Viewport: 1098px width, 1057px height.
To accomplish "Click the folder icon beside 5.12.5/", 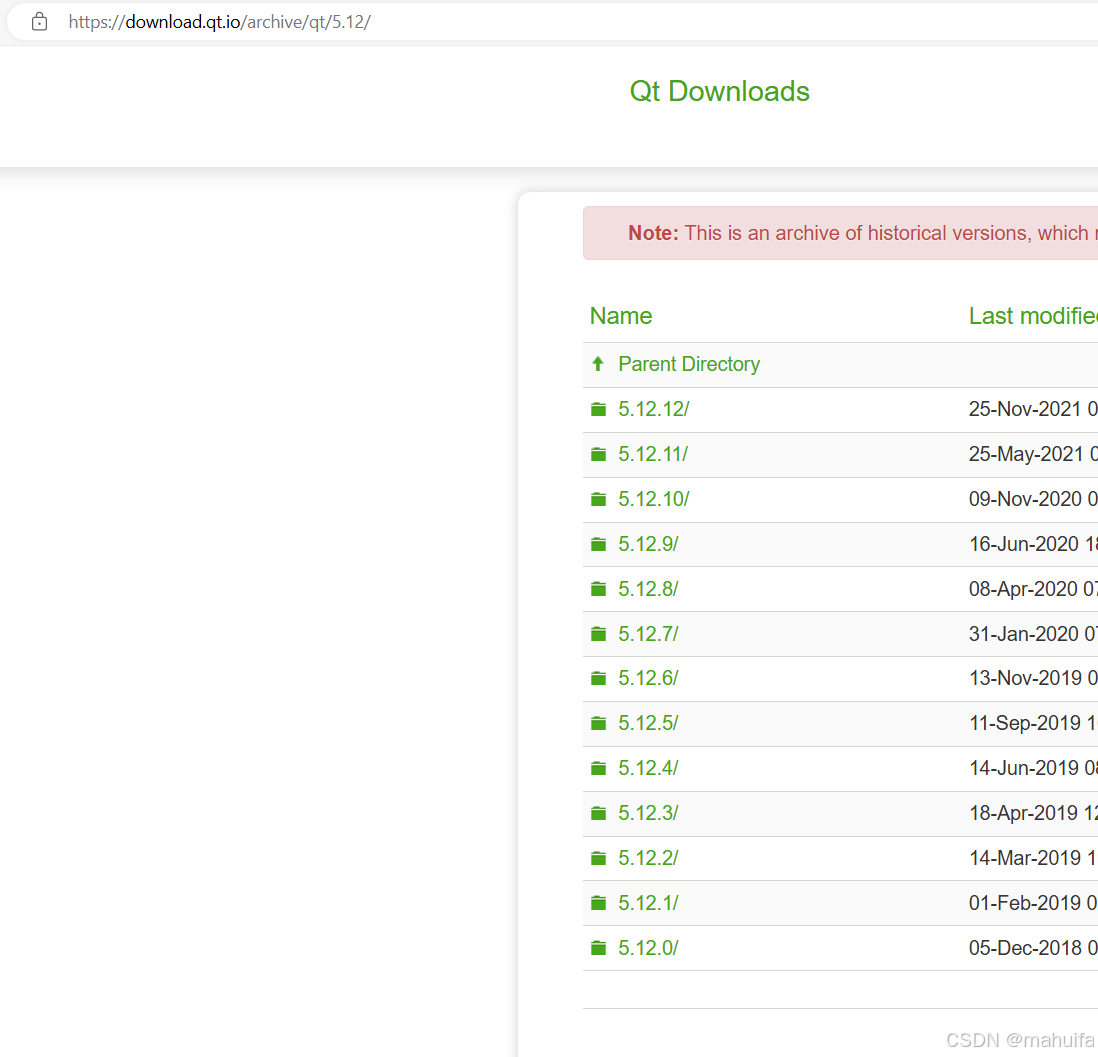I will [x=599, y=723].
